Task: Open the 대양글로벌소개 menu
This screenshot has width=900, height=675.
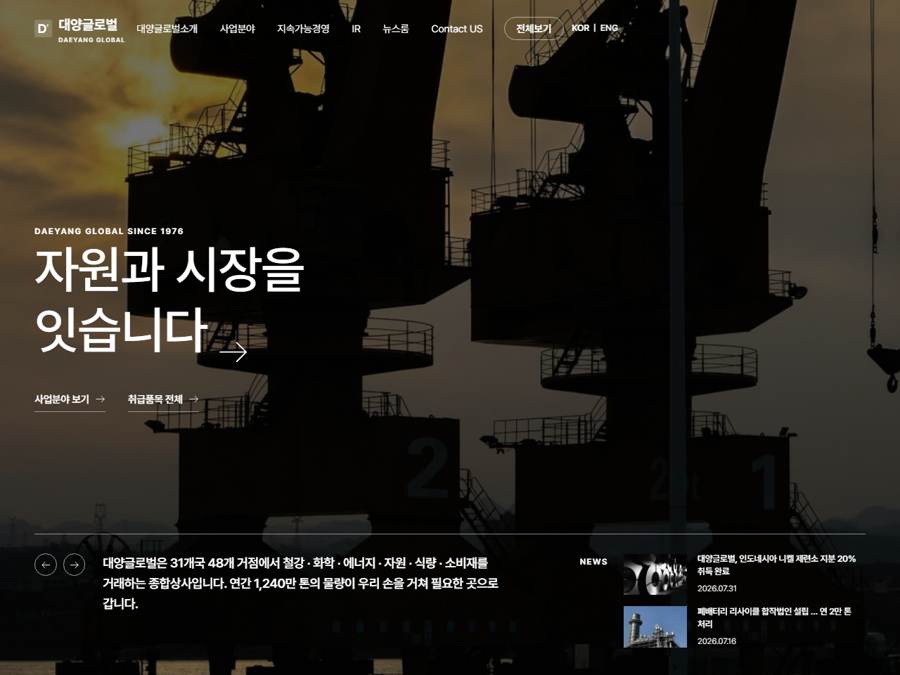Action: coord(167,29)
